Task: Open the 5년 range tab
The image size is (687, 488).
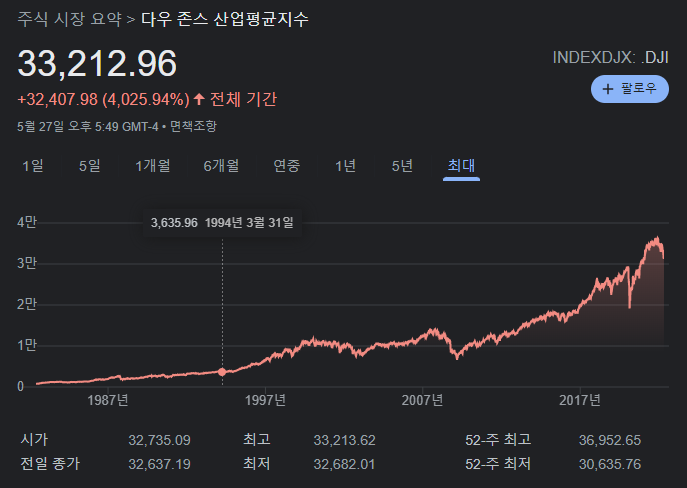Action: (x=402, y=166)
